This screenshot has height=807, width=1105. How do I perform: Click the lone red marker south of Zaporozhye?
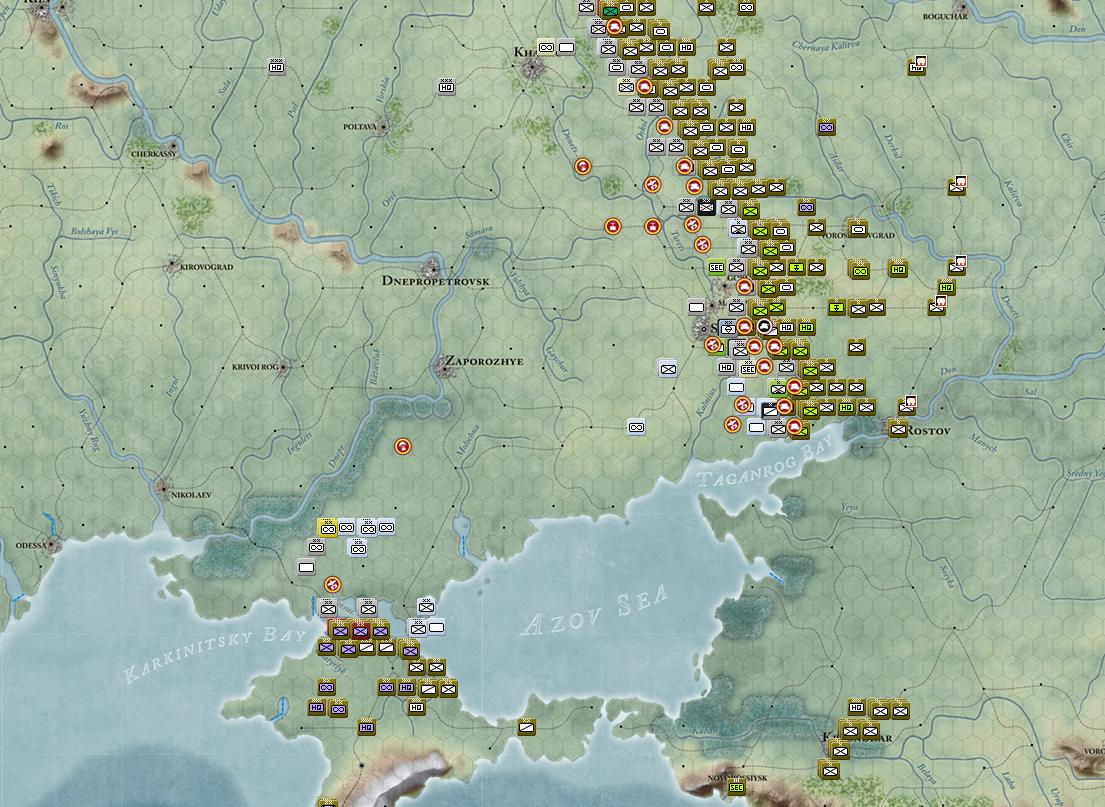tap(402, 446)
